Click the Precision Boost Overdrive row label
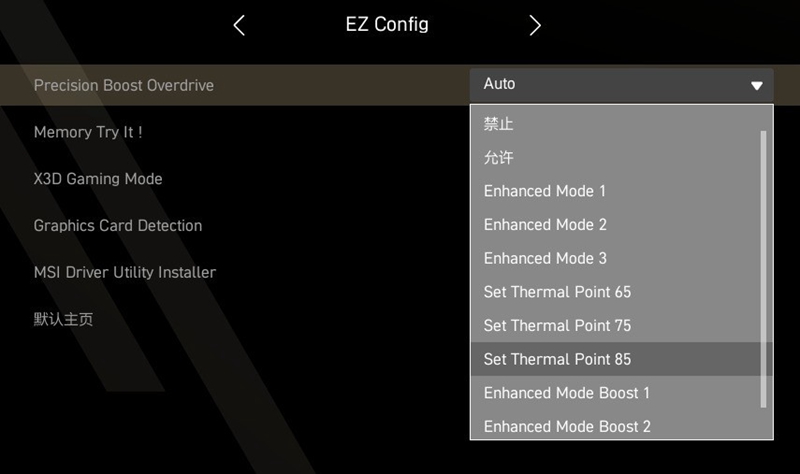The height and width of the screenshot is (474, 800). click(x=124, y=85)
